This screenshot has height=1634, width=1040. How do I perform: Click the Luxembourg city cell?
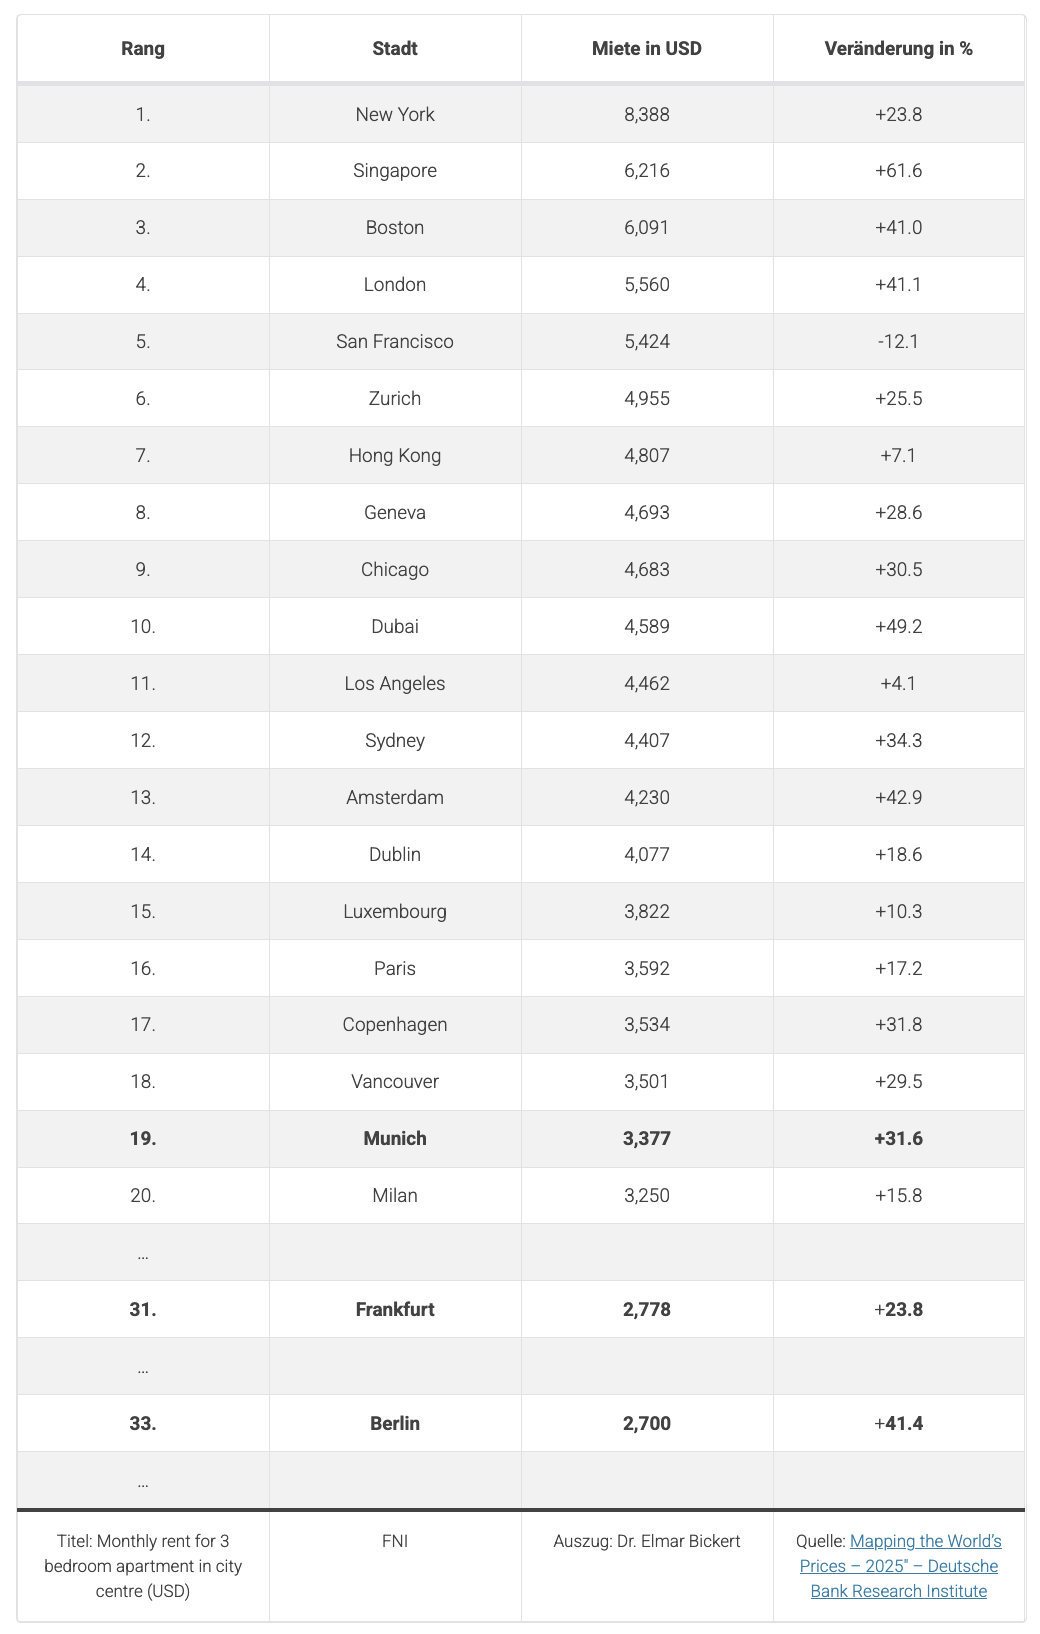coord(395,911)
